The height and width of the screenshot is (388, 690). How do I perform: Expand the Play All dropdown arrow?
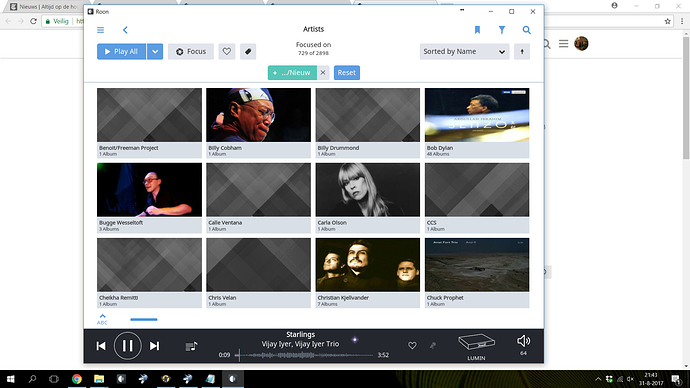(x=155, y=51)
